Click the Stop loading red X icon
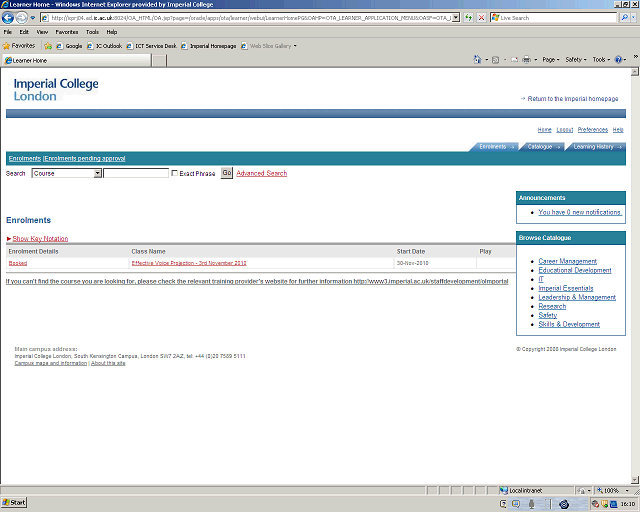The width and height of the screenshot is (640, 512). click(481, 18)
